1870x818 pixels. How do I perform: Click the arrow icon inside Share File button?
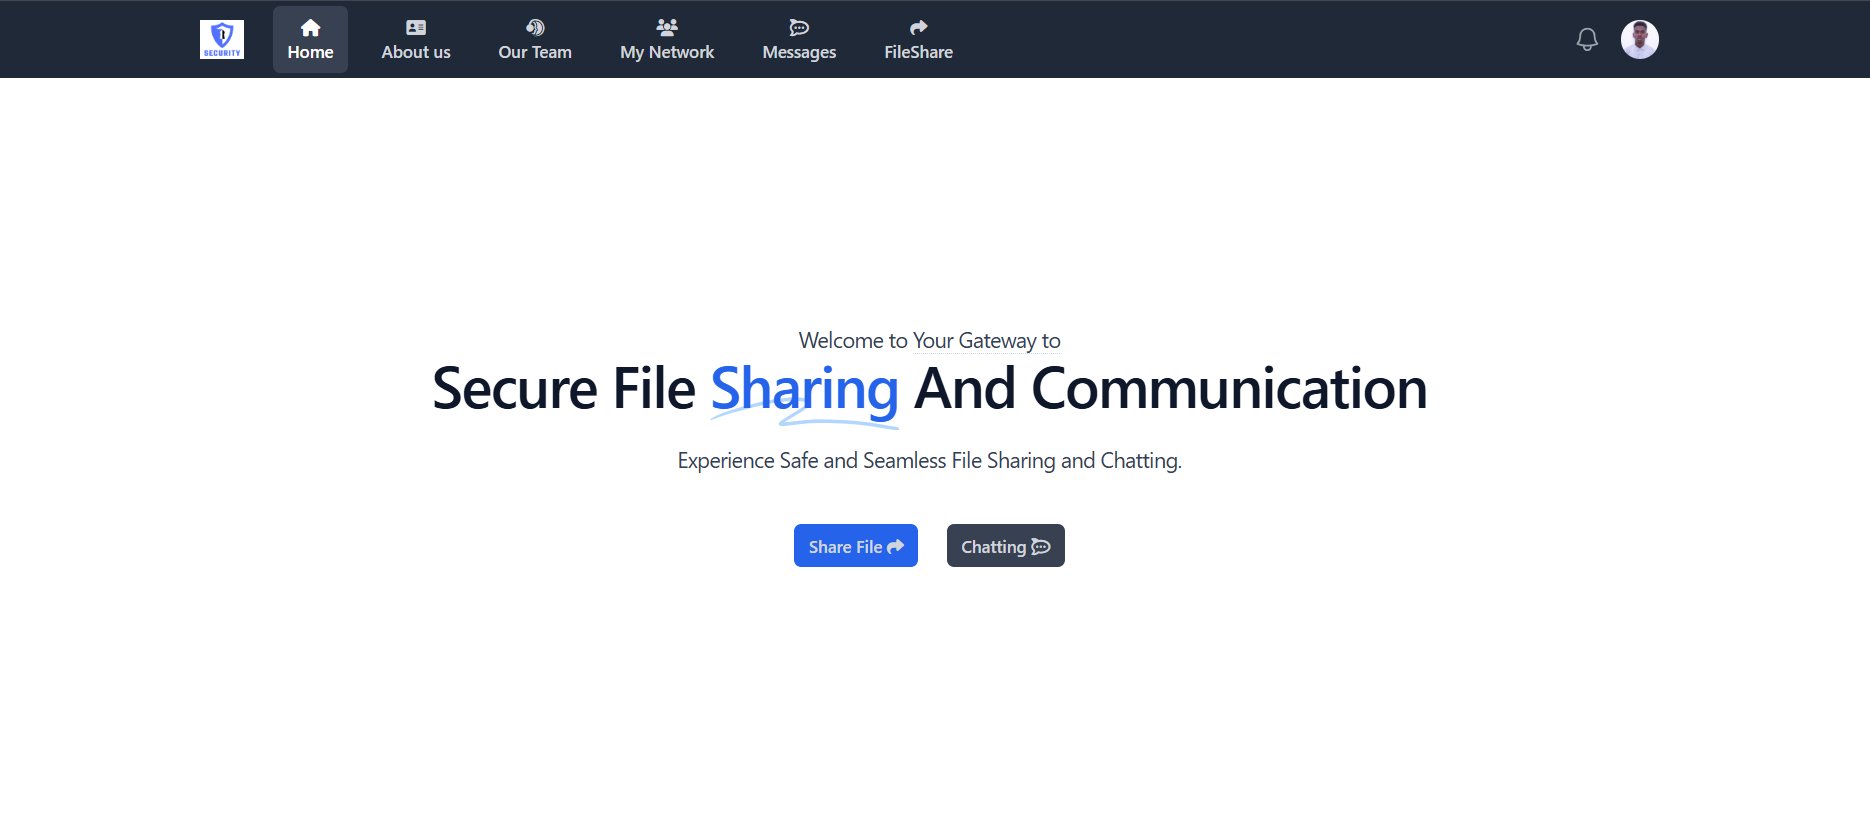895,547
